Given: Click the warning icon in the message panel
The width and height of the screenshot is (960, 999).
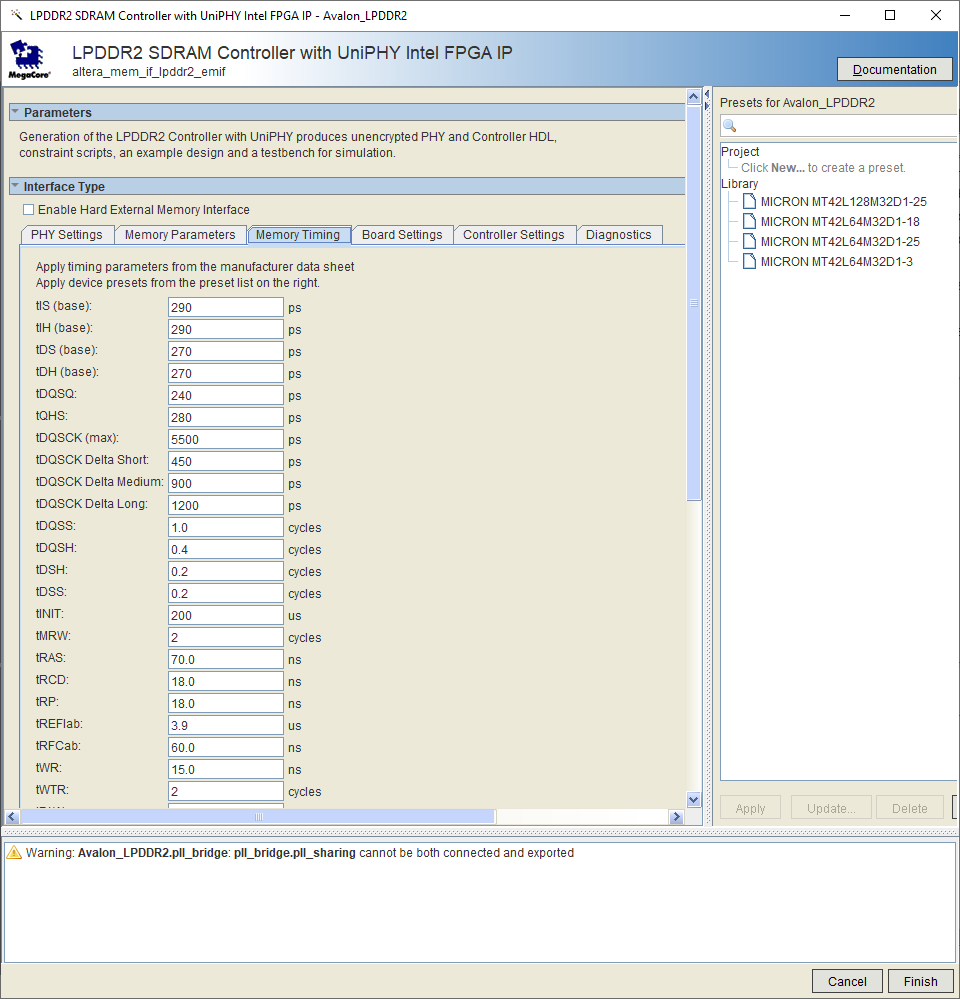Looking at the screenshot, I should (14, 853).
